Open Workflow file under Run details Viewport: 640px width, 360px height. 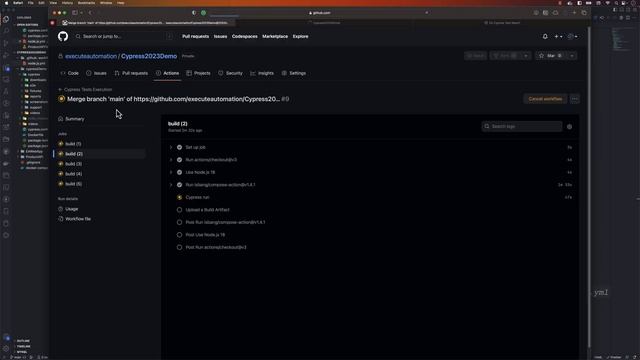75,219
